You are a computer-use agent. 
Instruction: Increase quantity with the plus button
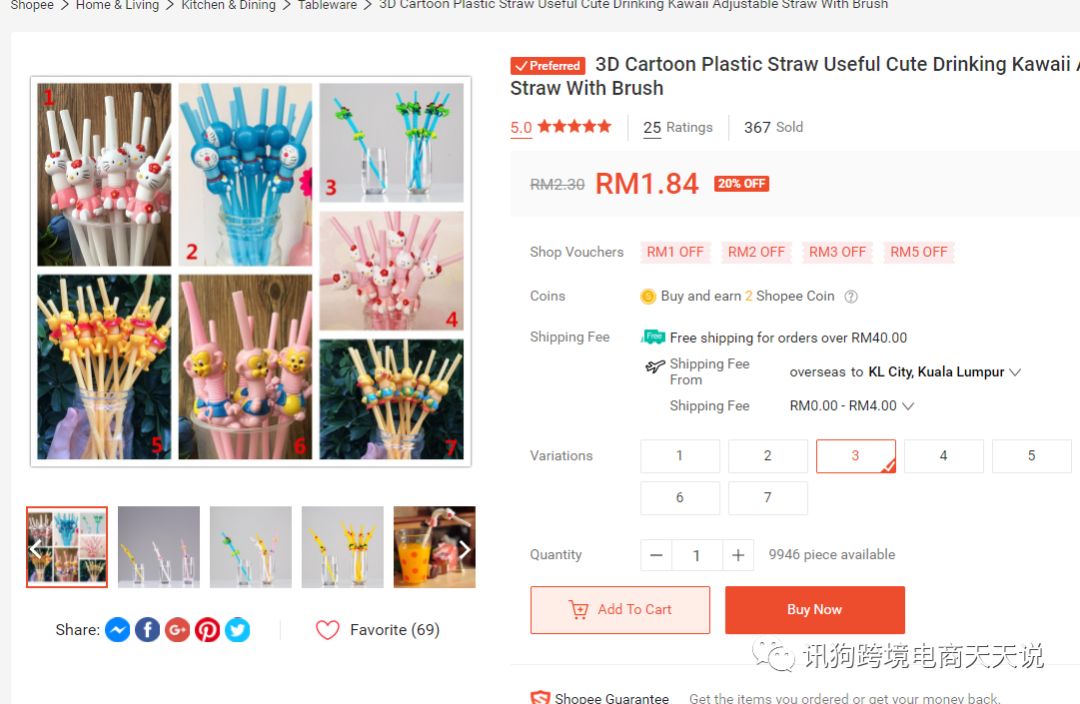[738, 555]
